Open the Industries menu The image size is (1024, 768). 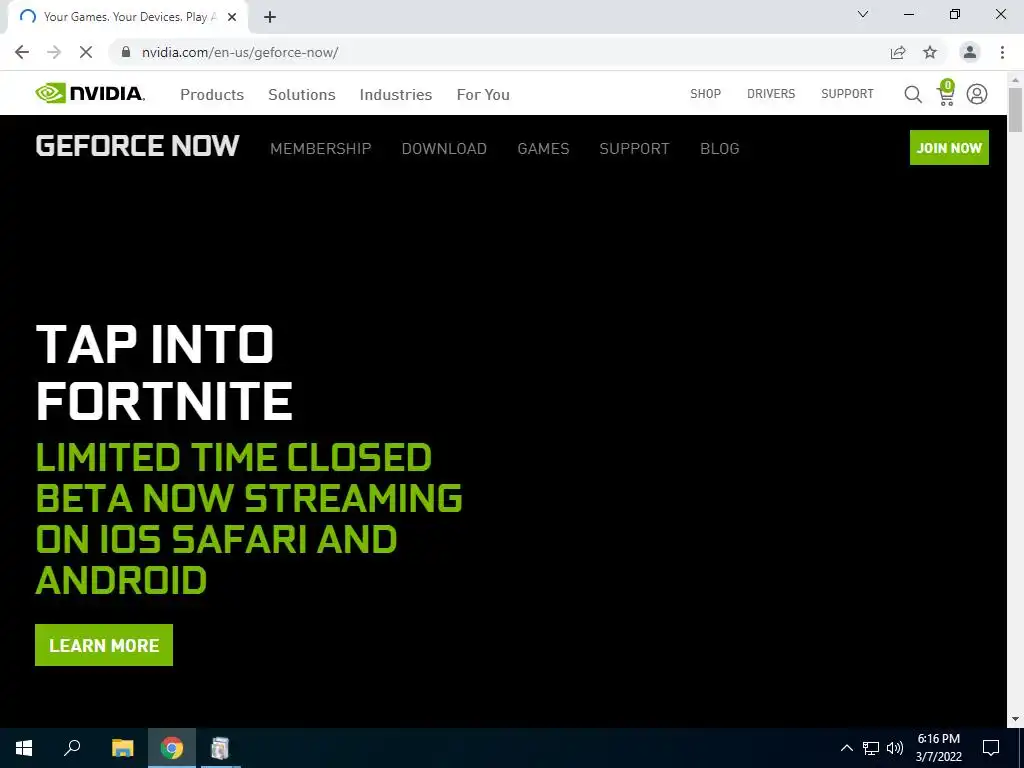click(x=396, y=95)
